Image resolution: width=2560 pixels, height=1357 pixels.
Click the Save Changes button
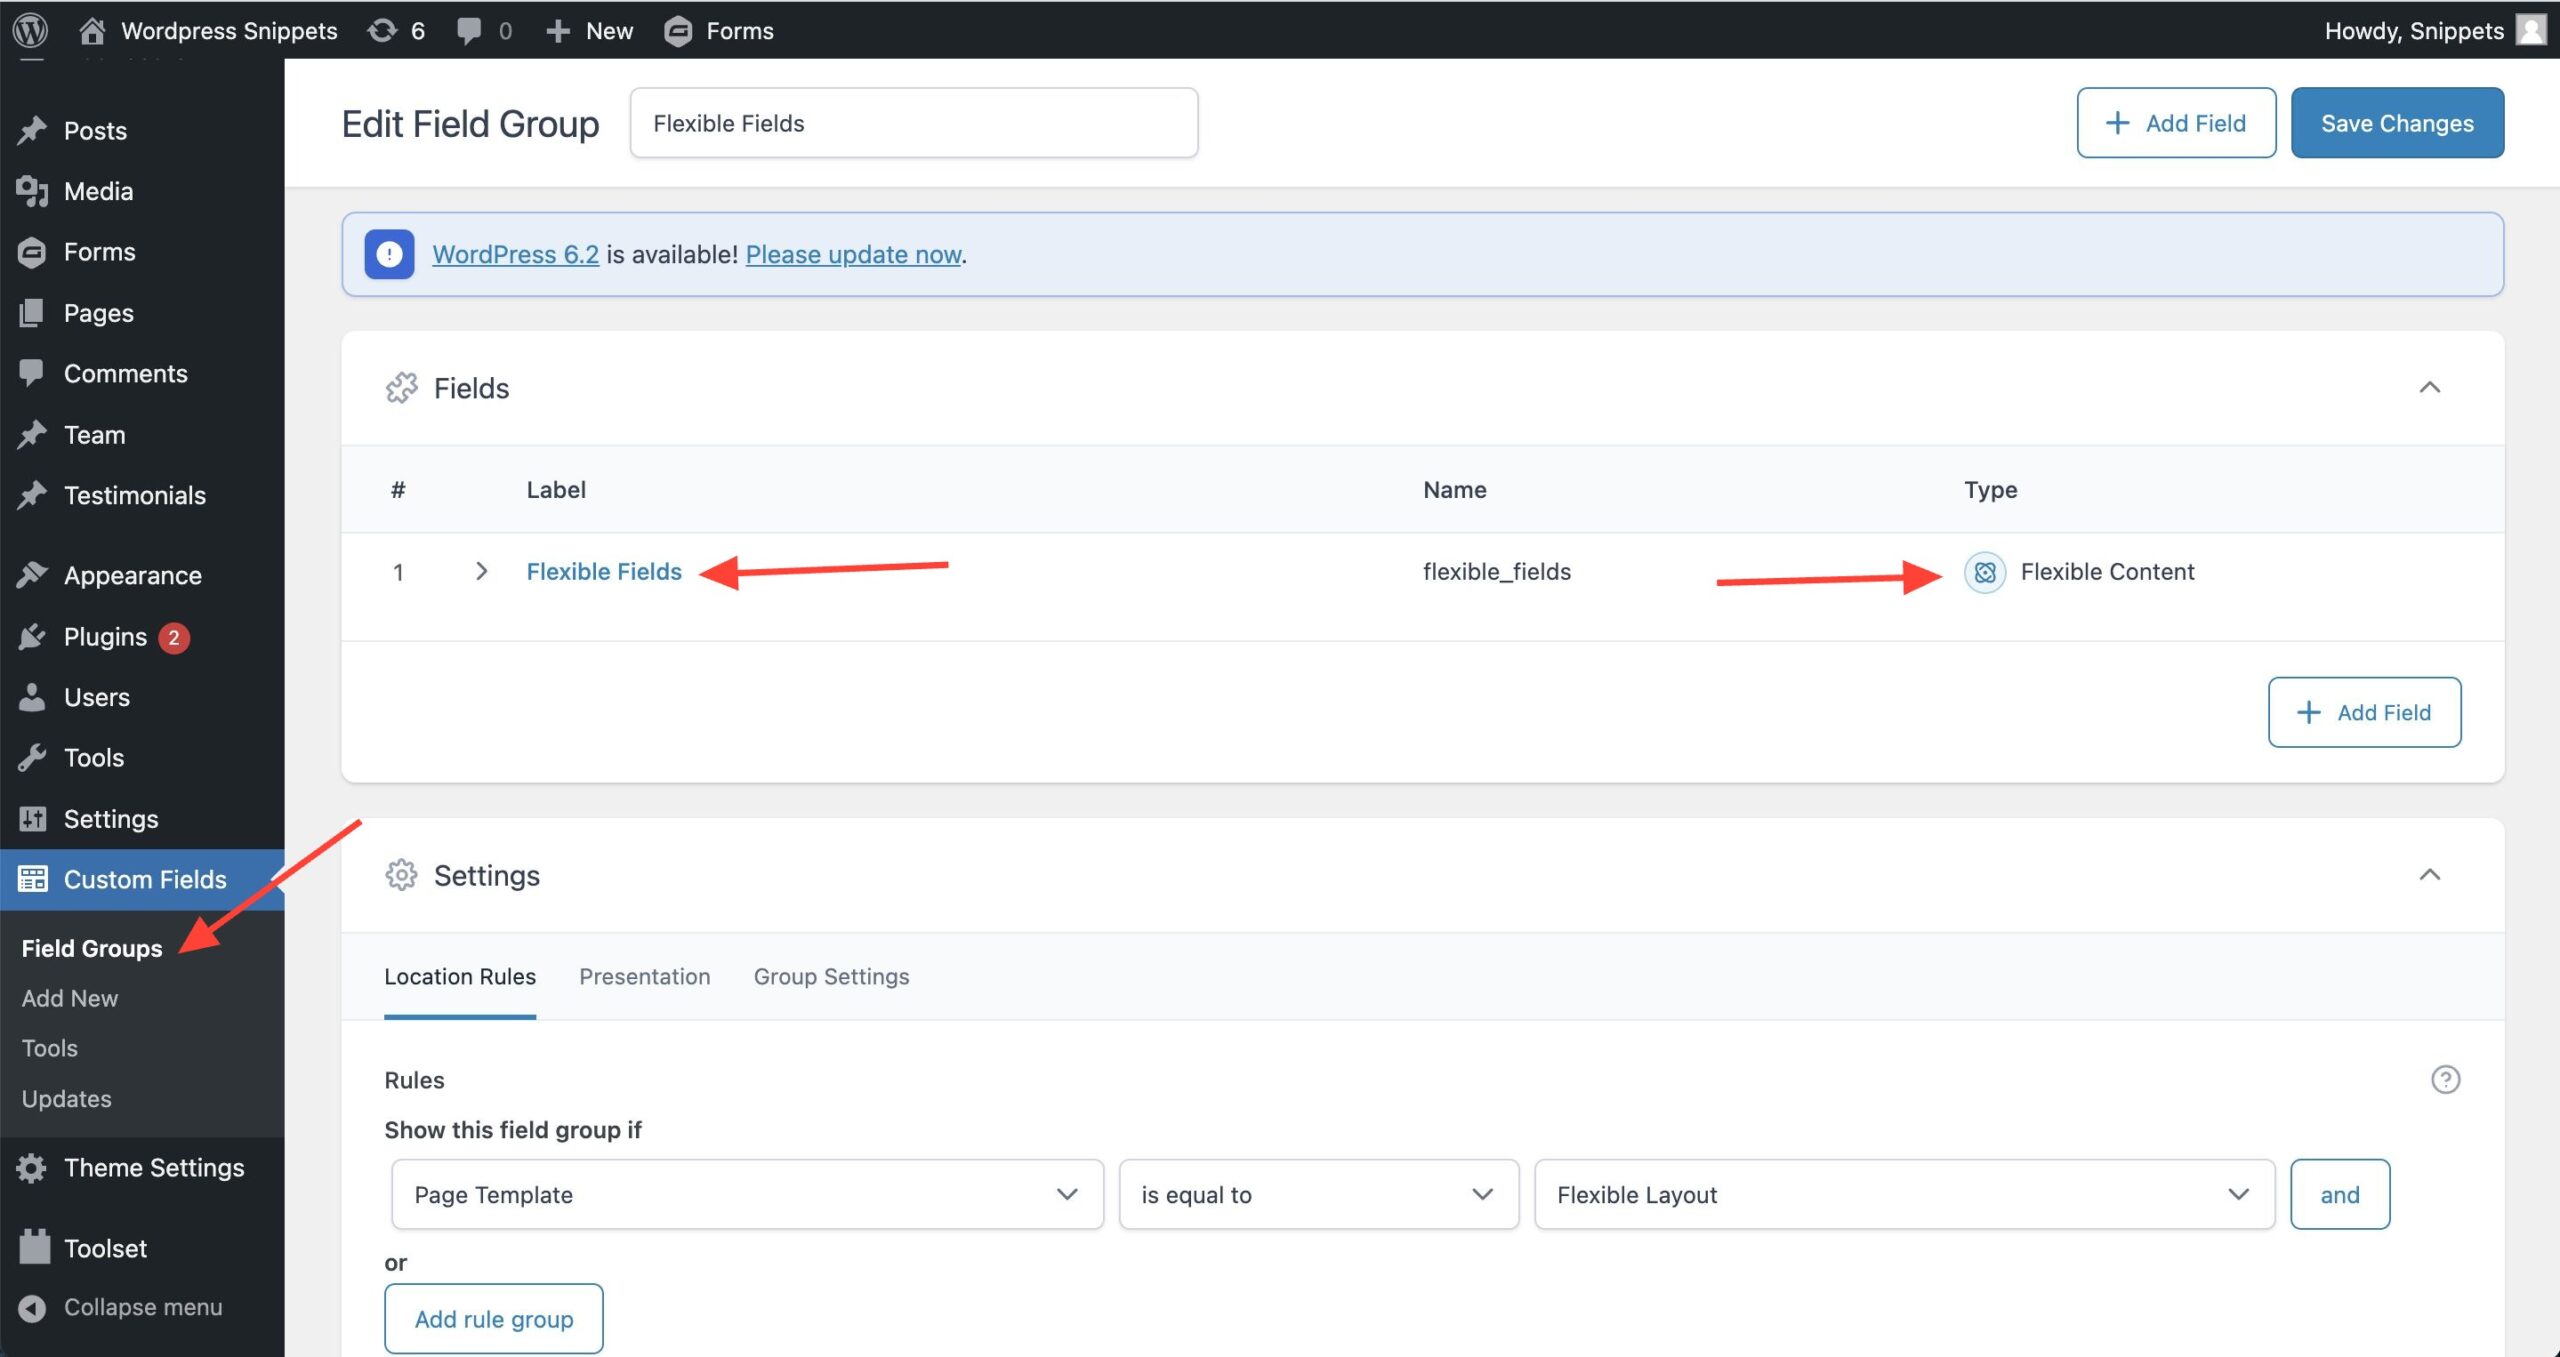(2397, 123)
